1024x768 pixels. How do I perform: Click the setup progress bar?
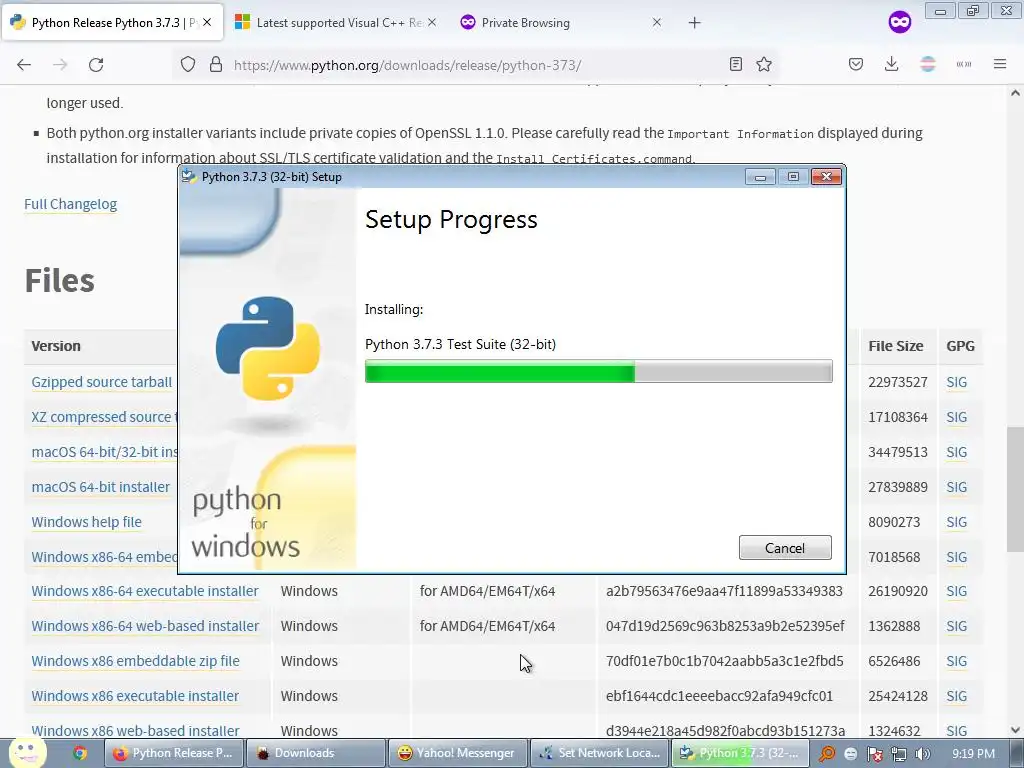(x=598, y=372)
